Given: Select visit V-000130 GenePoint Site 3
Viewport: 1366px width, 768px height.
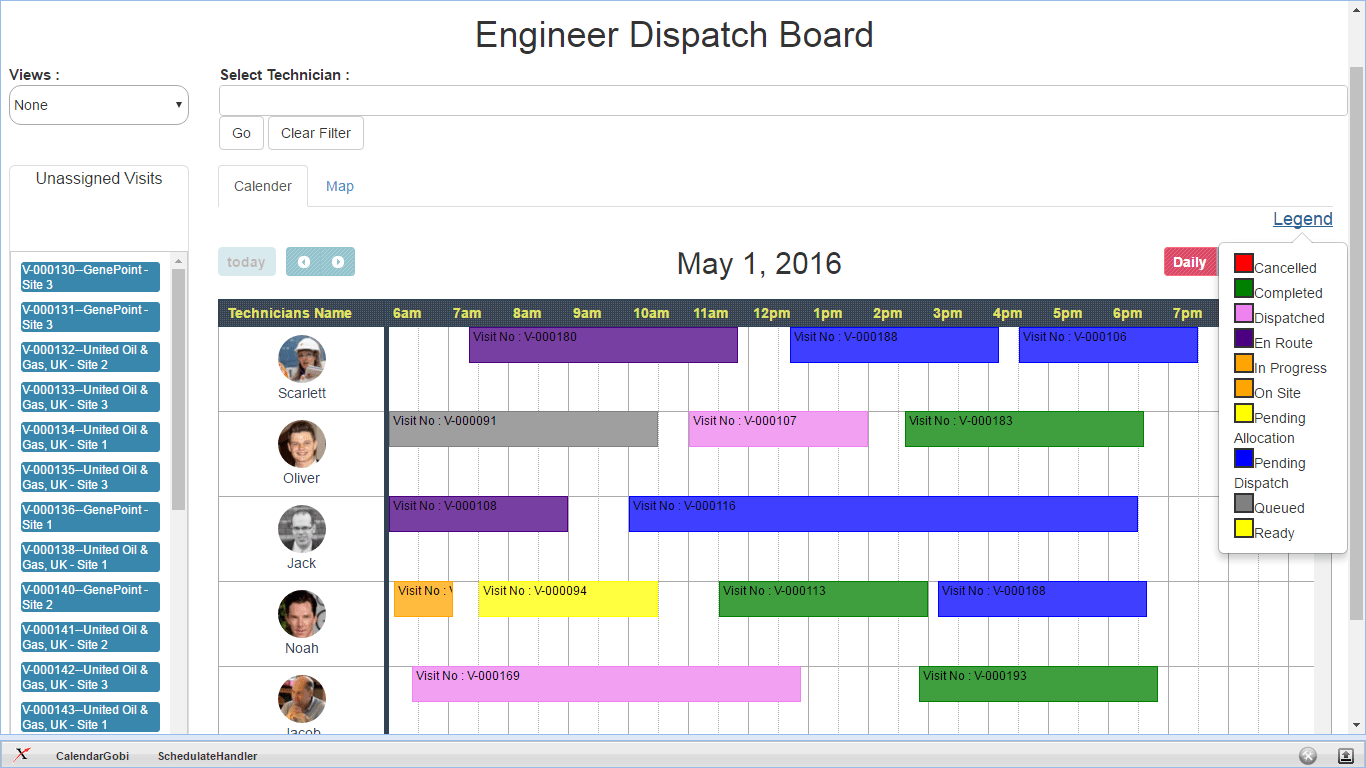Looking at the screenshot, I should 89,275.
